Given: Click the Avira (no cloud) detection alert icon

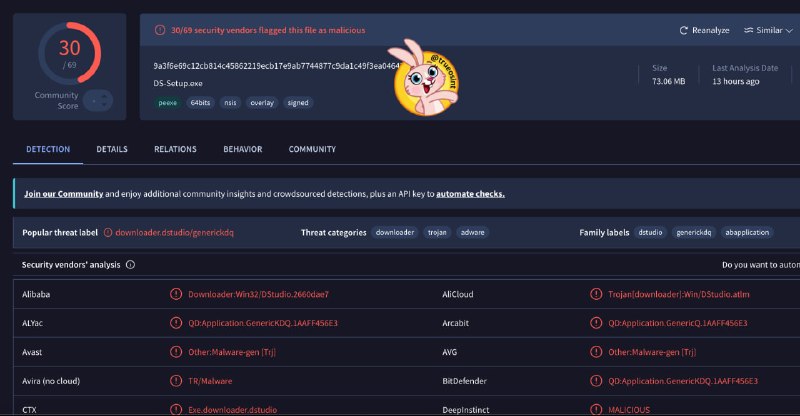Looking at the screenshot, I should tap(176, 381).
